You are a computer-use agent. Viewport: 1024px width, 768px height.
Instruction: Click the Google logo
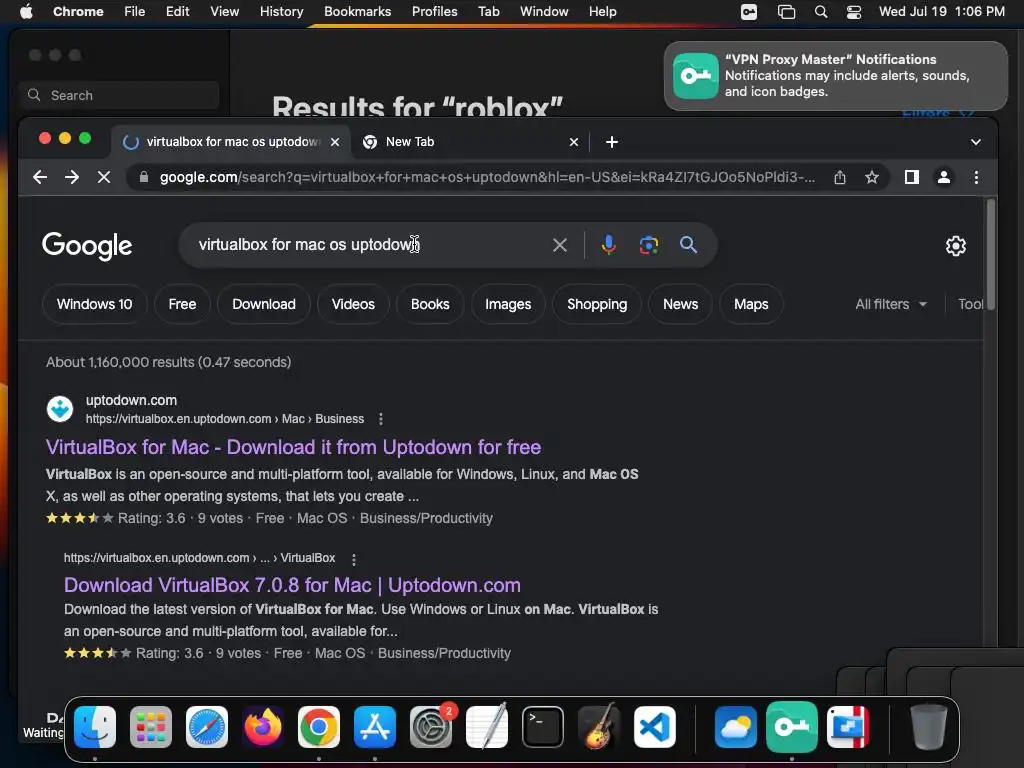pos(87,246)
